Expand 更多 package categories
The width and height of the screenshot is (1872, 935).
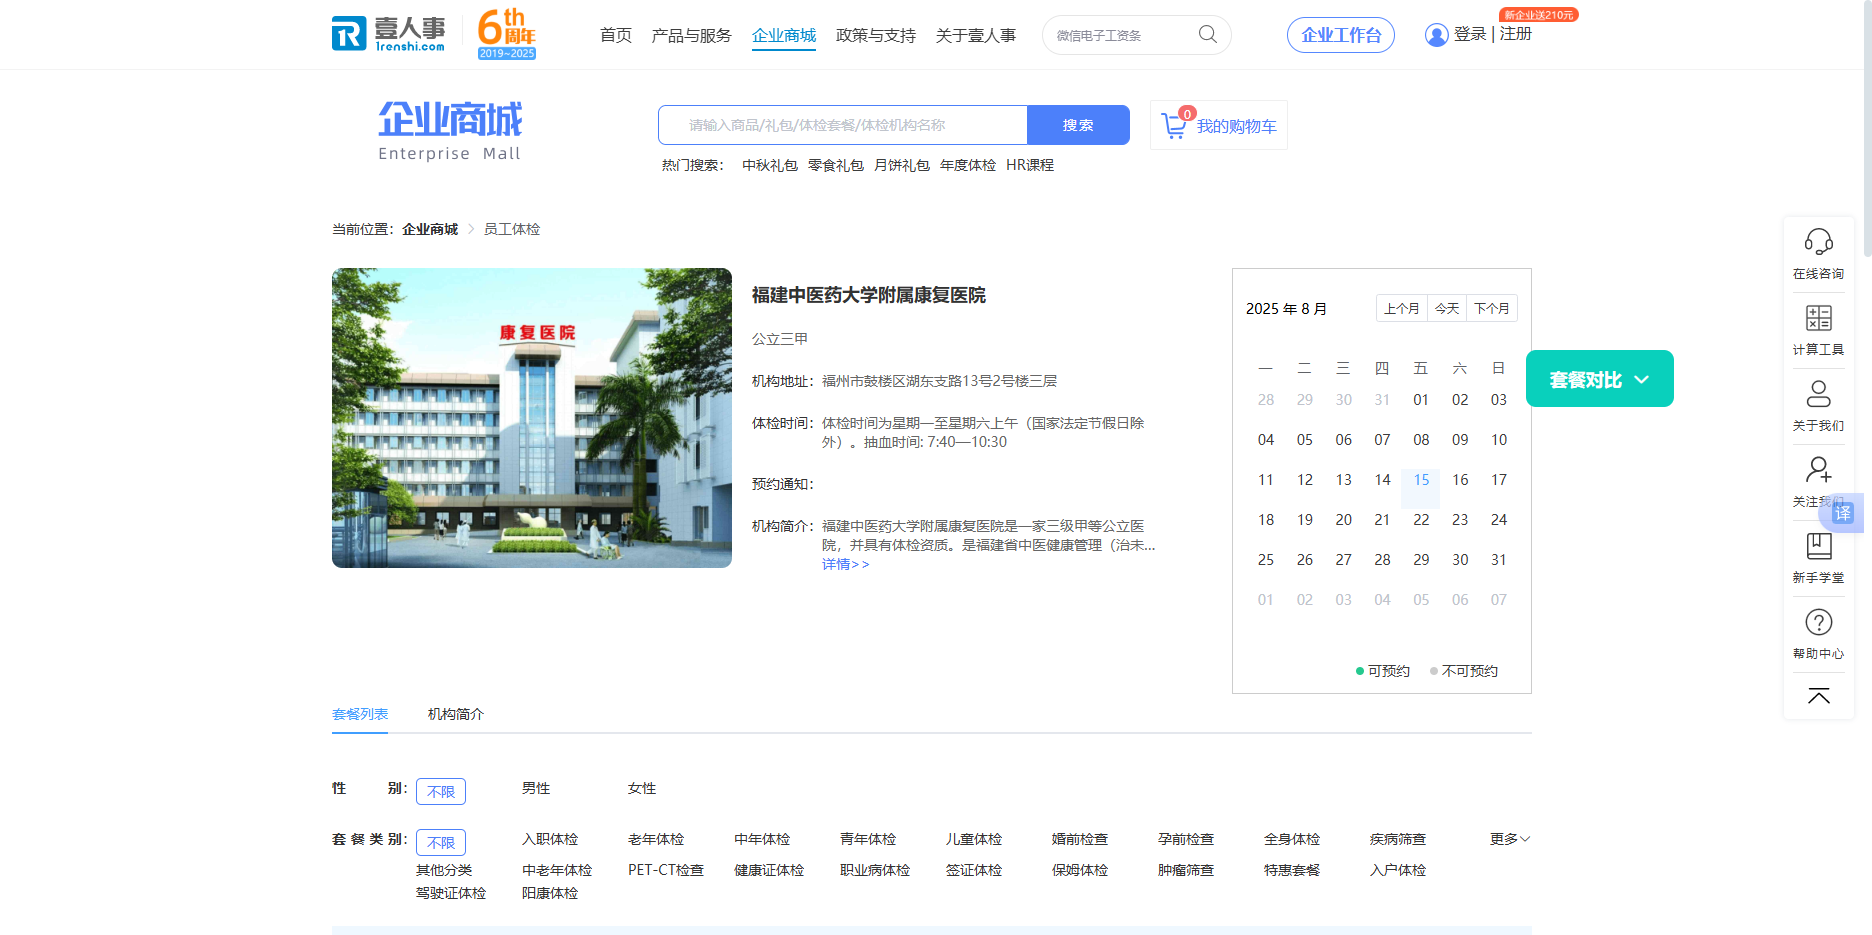click(1510, 839)
